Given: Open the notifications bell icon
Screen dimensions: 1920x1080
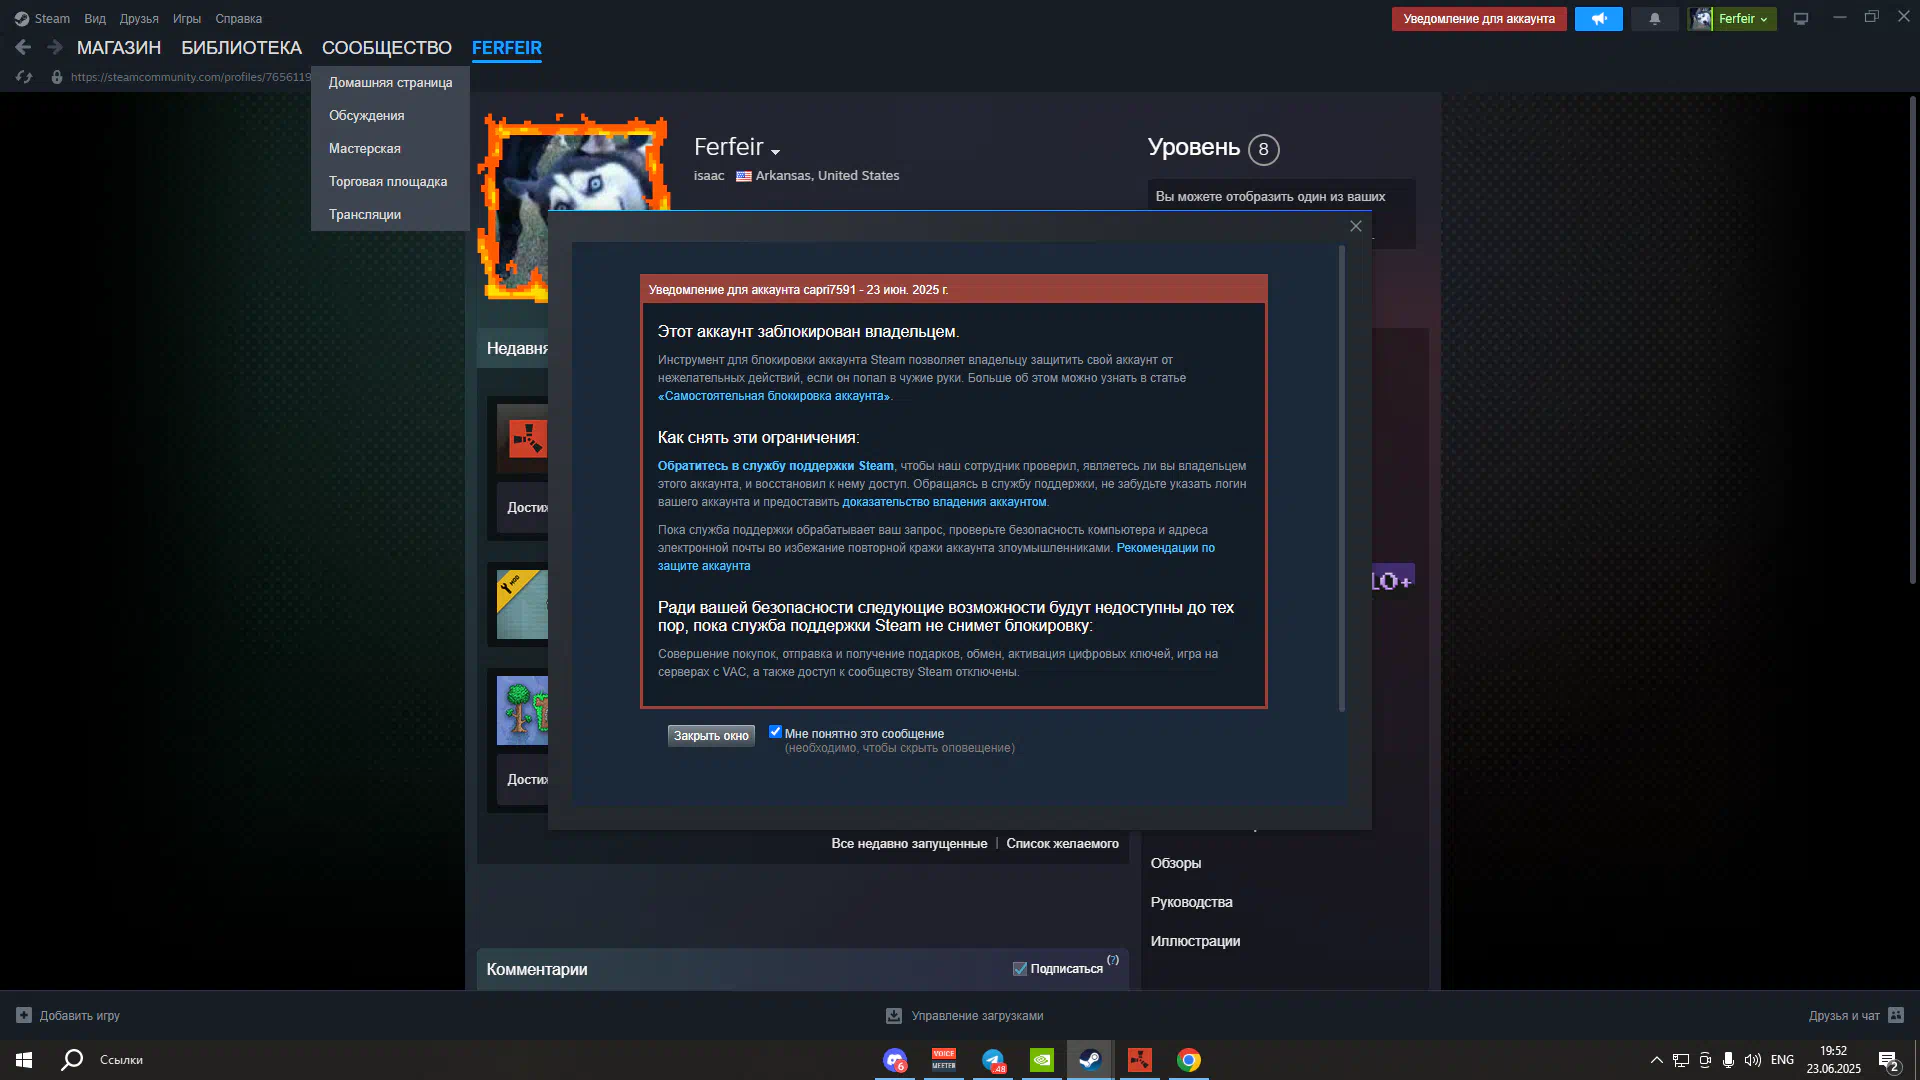Looking at the screenshot, I should (1655, 19).
